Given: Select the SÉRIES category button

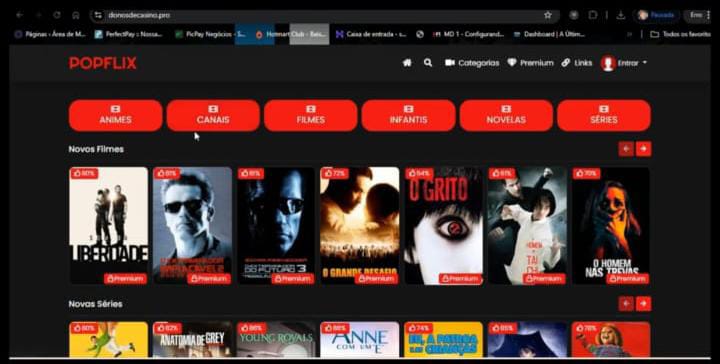Looking at the screenshot, I should coord(604,115).
